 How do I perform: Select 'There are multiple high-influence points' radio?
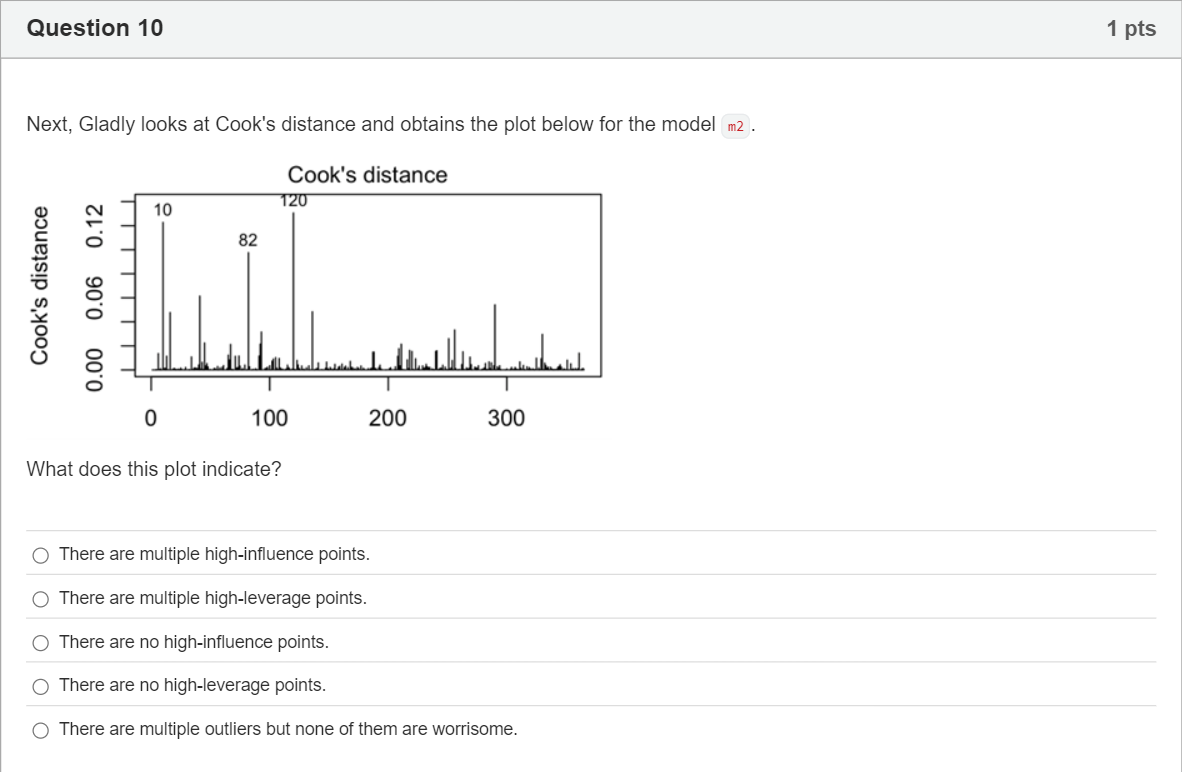pyautogui.click(x=41, y=556)
